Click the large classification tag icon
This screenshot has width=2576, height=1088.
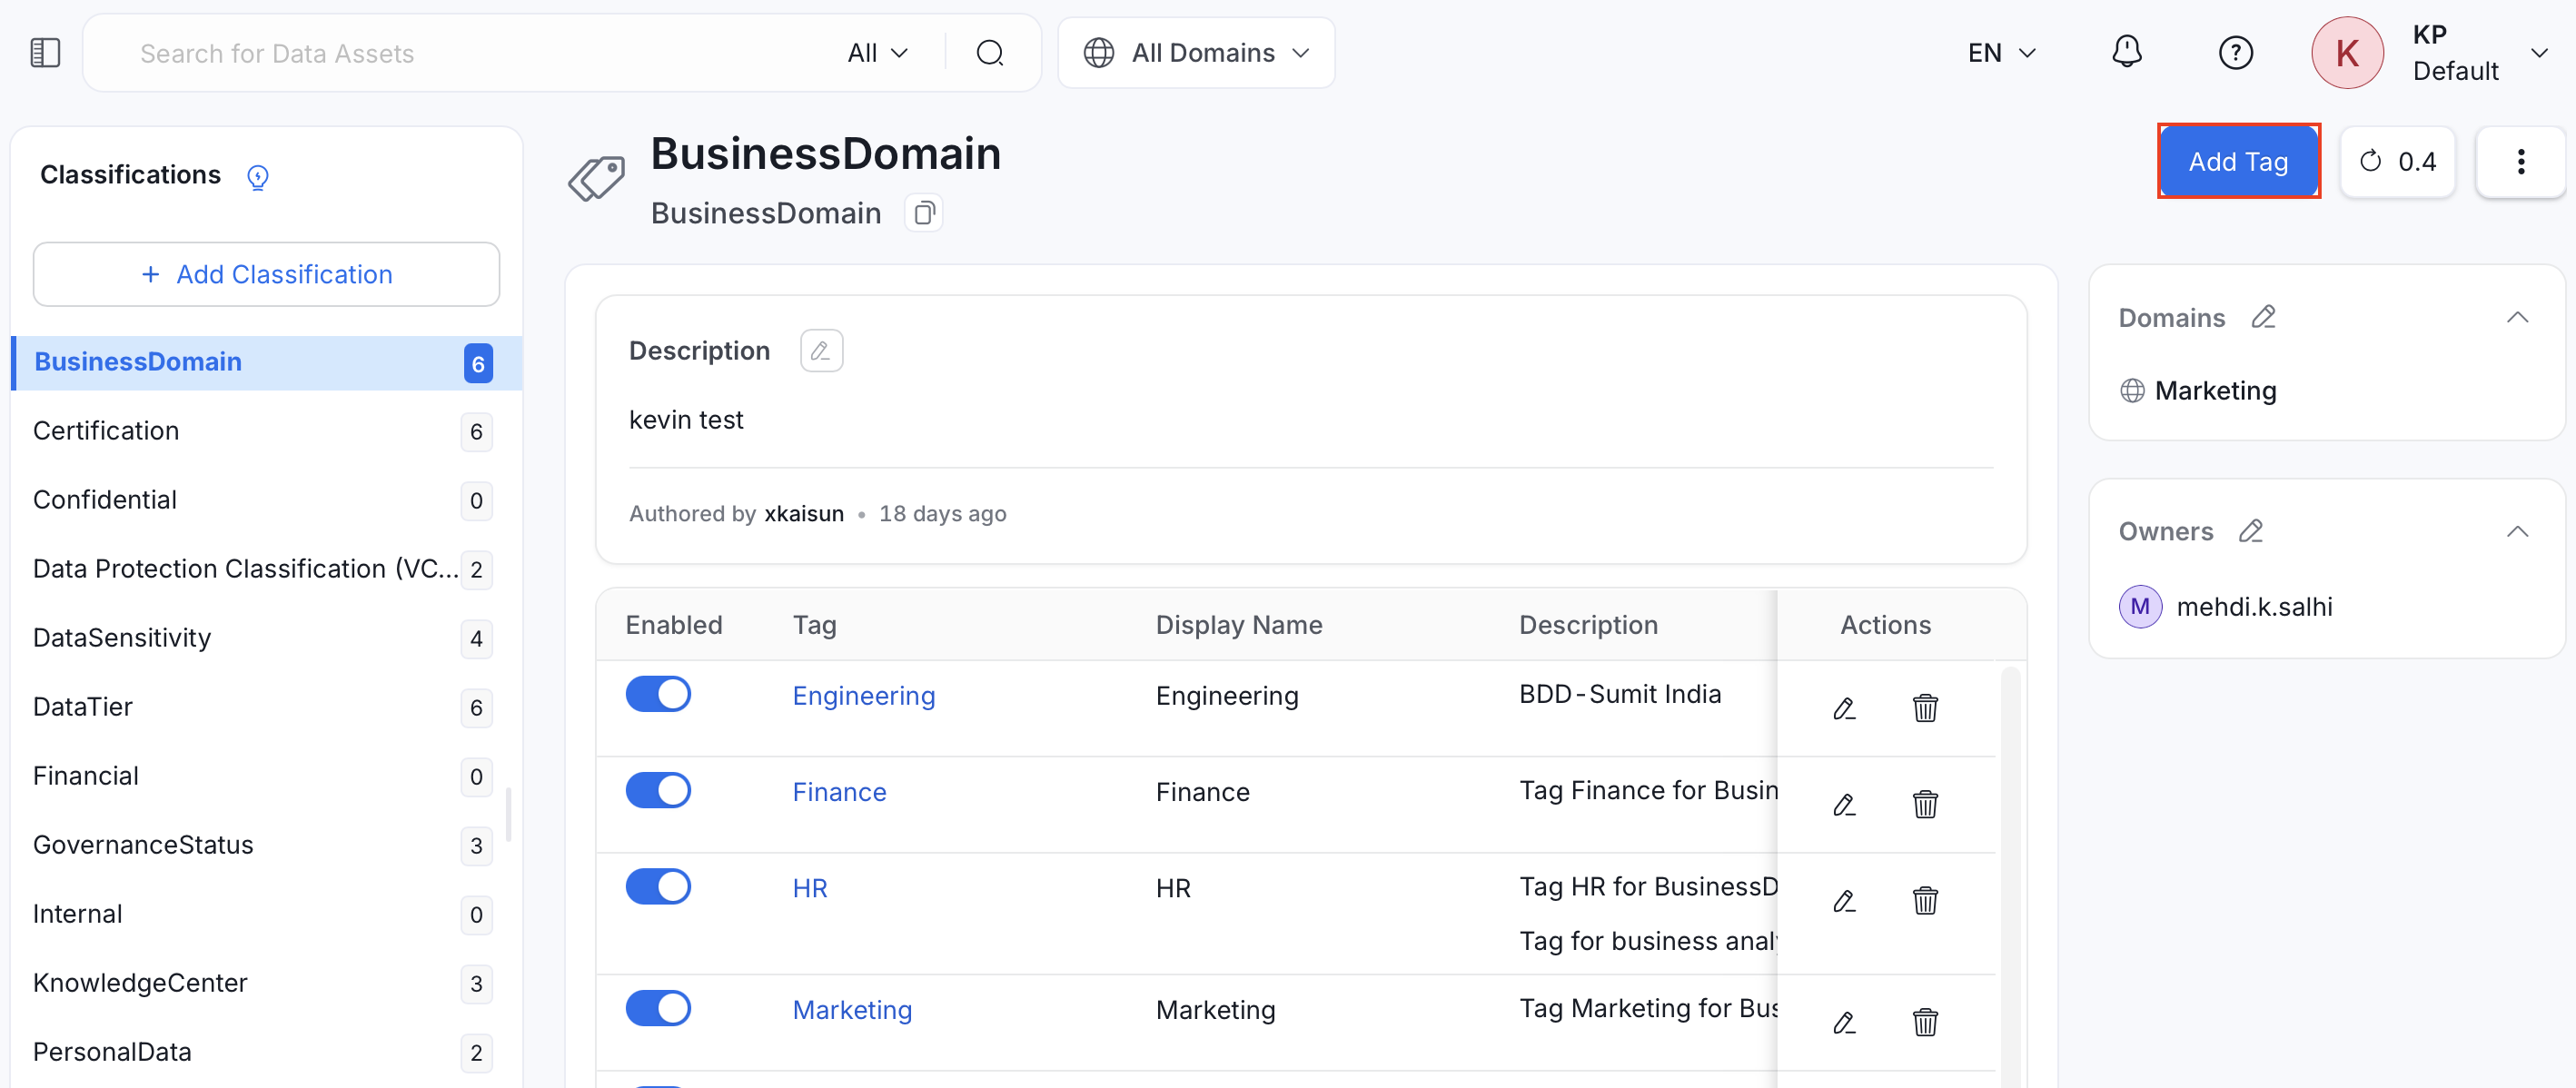pos(597,178)
